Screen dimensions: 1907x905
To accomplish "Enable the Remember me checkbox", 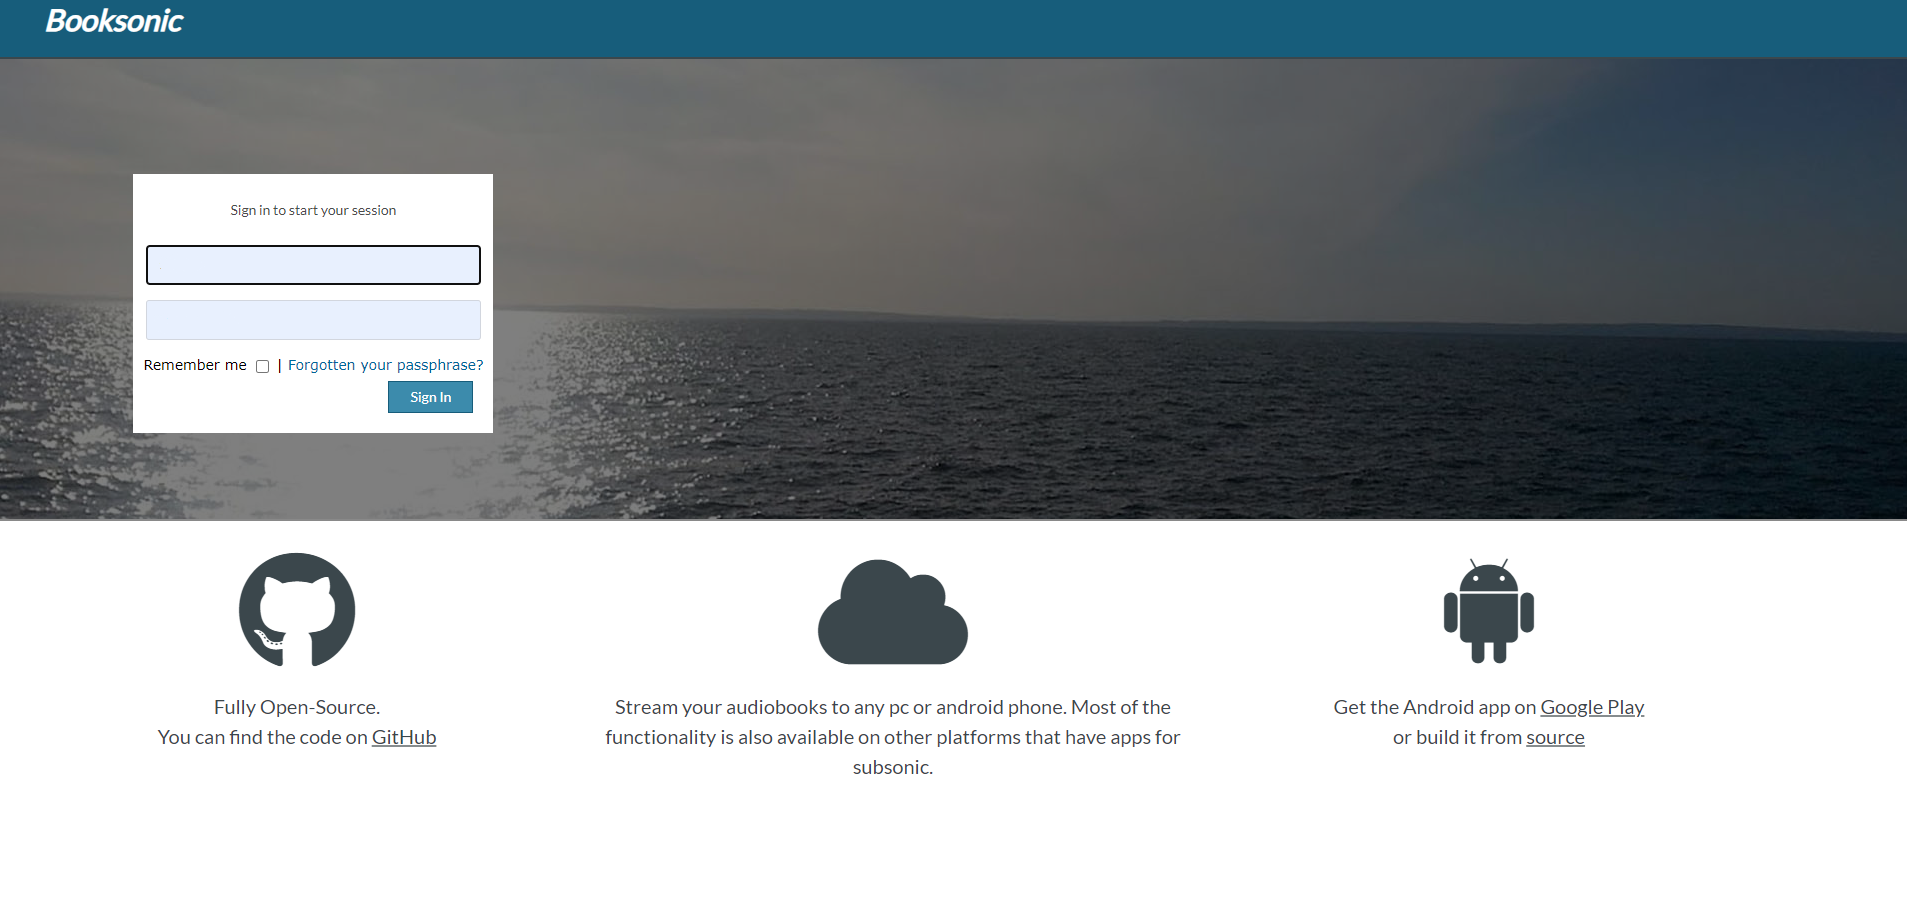I will click(262, 366).
